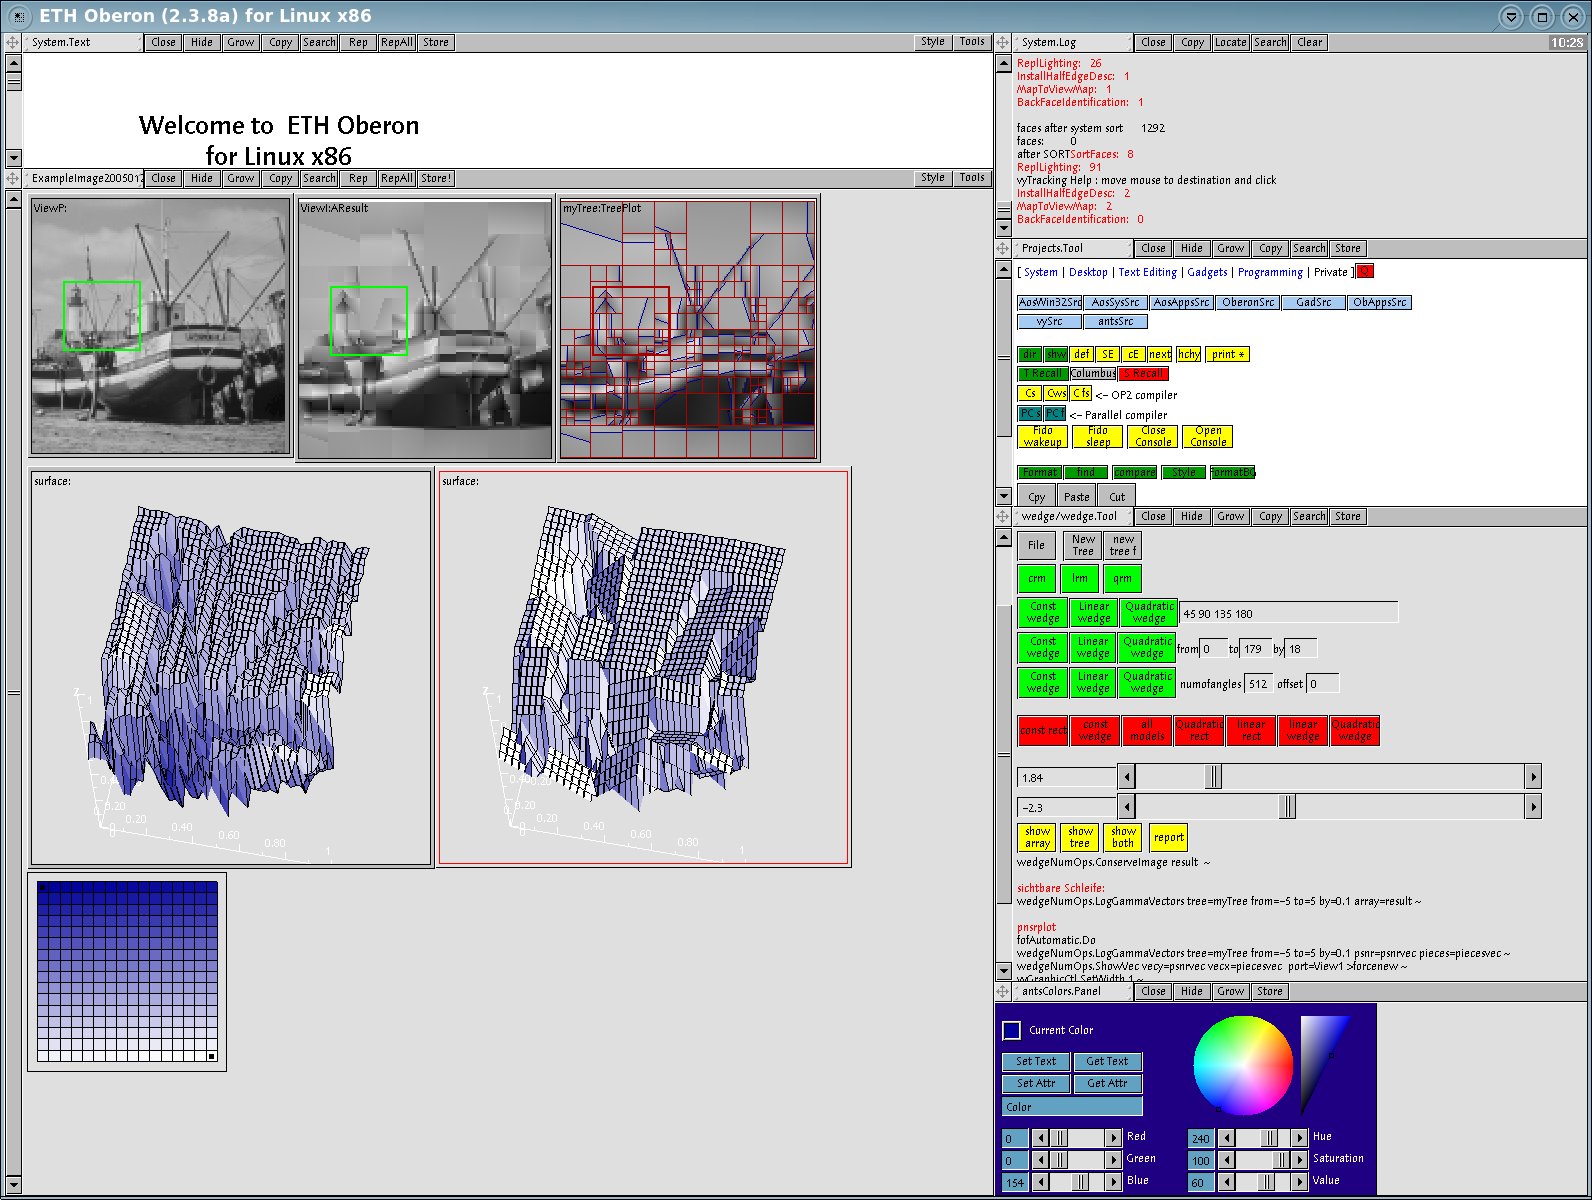Click the left arrow of the Red slider
1592x1200 pixels.
click(x=1041, y=1137)
